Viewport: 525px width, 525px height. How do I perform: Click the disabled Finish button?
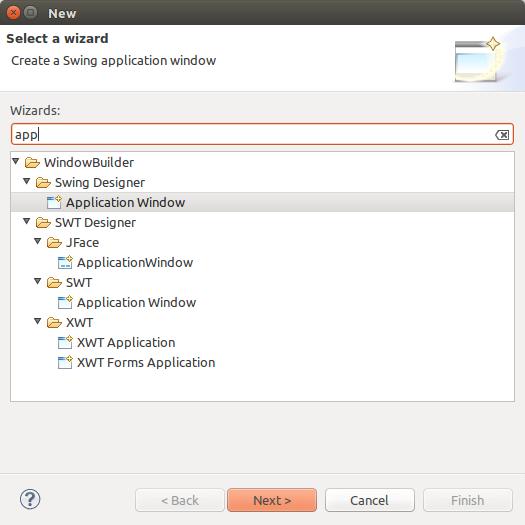[x=468, y=500]
